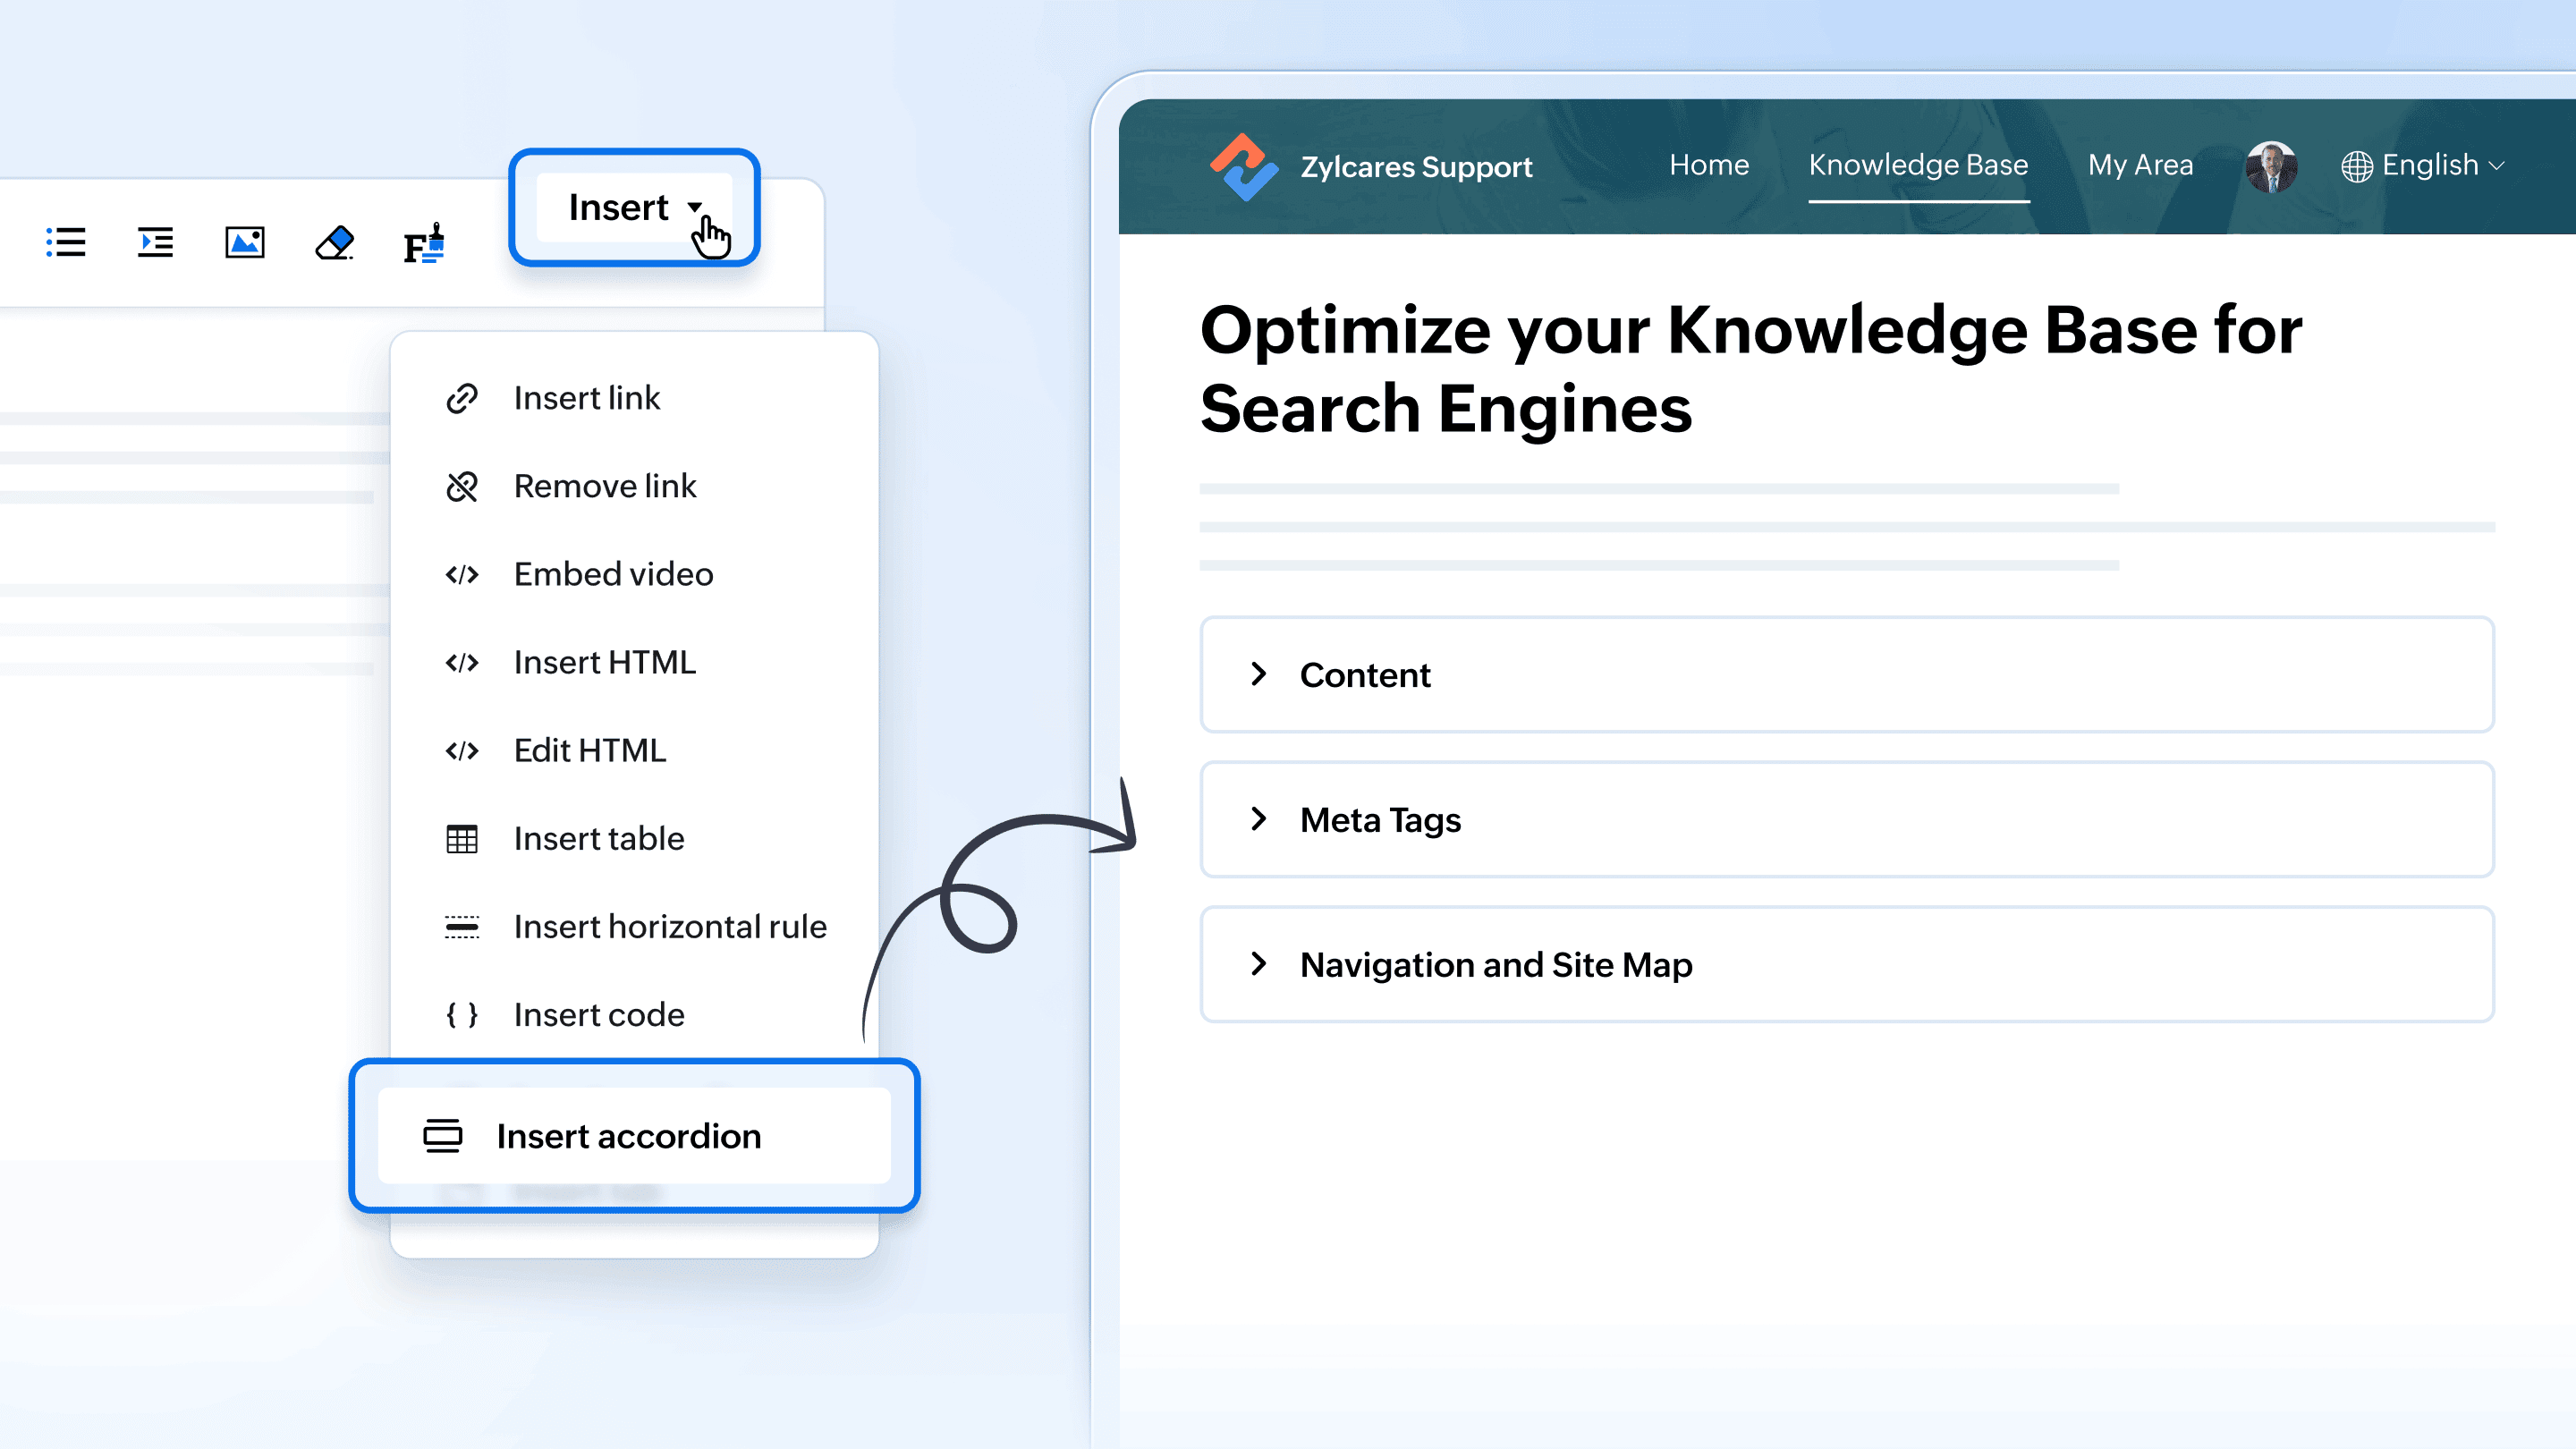Click the indent icon in toolbar
The width and height of the screenshot is (2576, 1449).
click(155, 242)
